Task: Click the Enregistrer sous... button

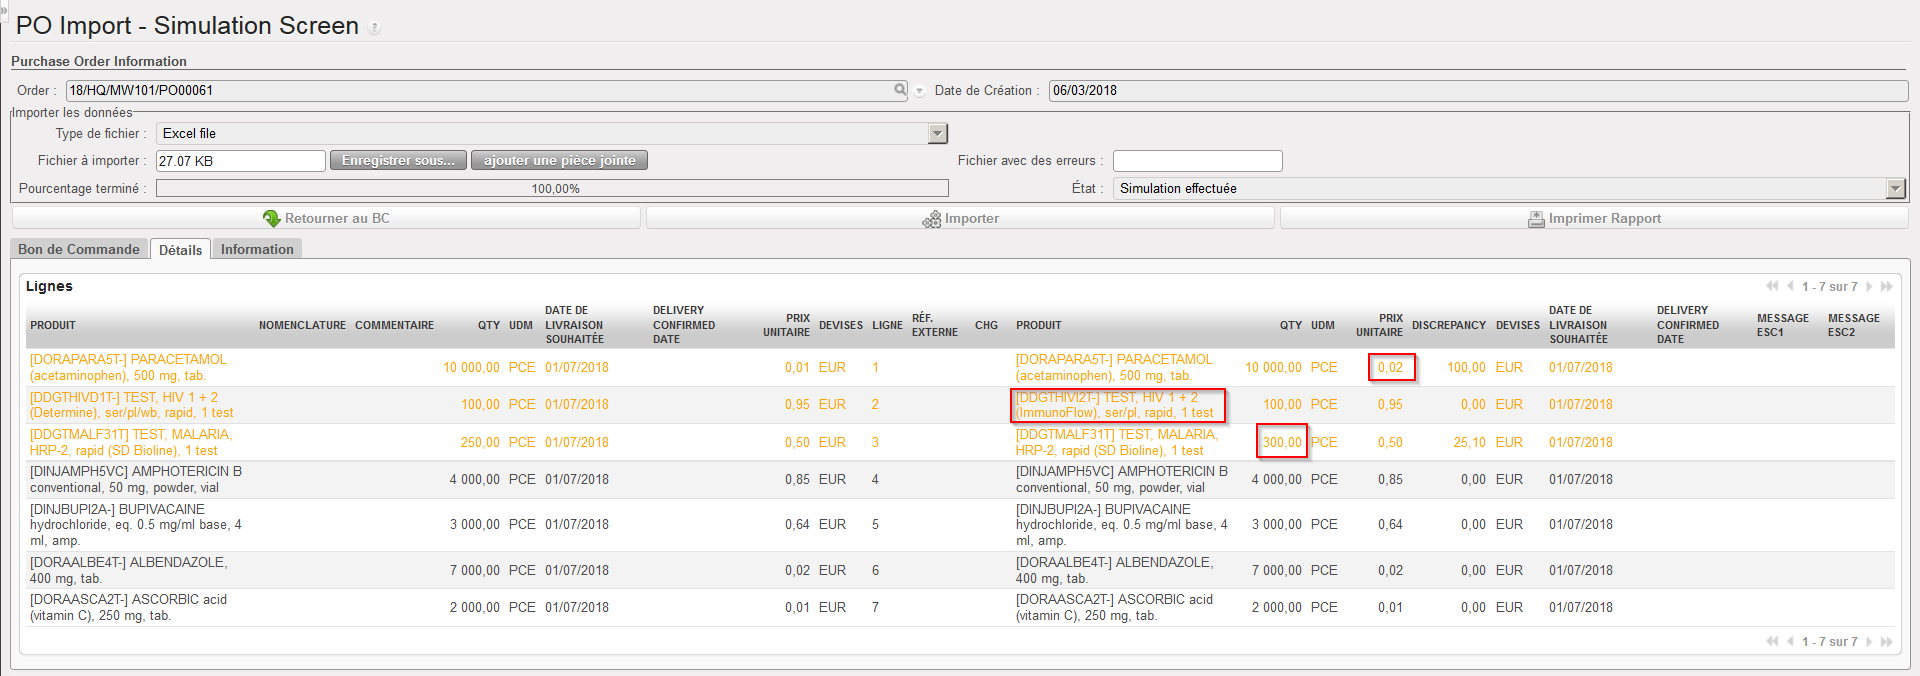Action: [x=398, y=160]
